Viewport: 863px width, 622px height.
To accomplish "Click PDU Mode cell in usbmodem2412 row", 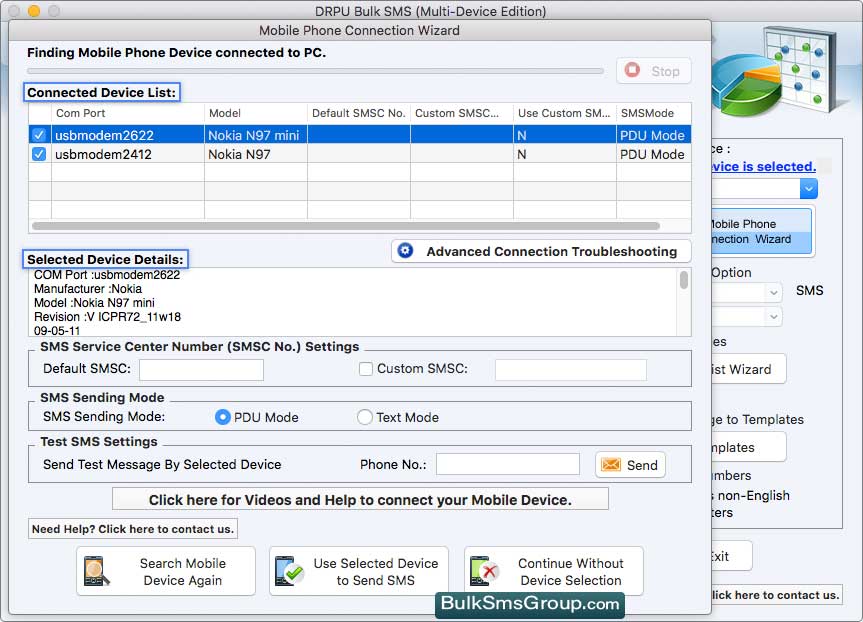I will click(x=653, y=154).
